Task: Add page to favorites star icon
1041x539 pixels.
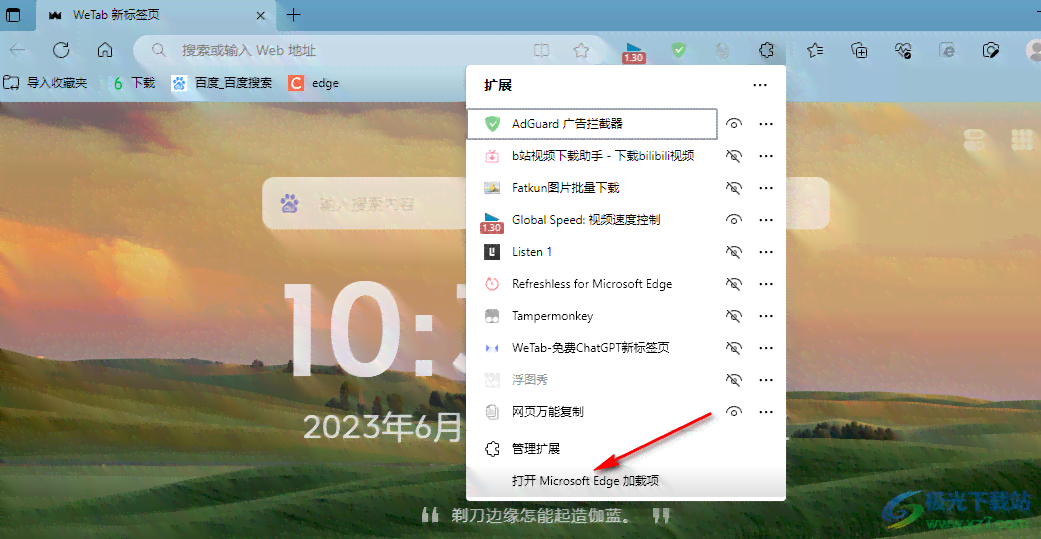Action: tap(582, 50)
